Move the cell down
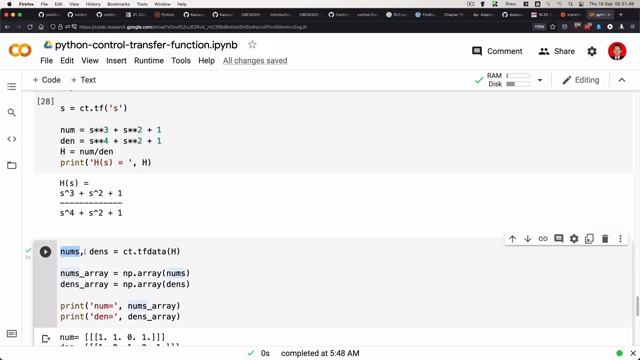Screen dimensions: 640x360 click(x=527, y=239)
